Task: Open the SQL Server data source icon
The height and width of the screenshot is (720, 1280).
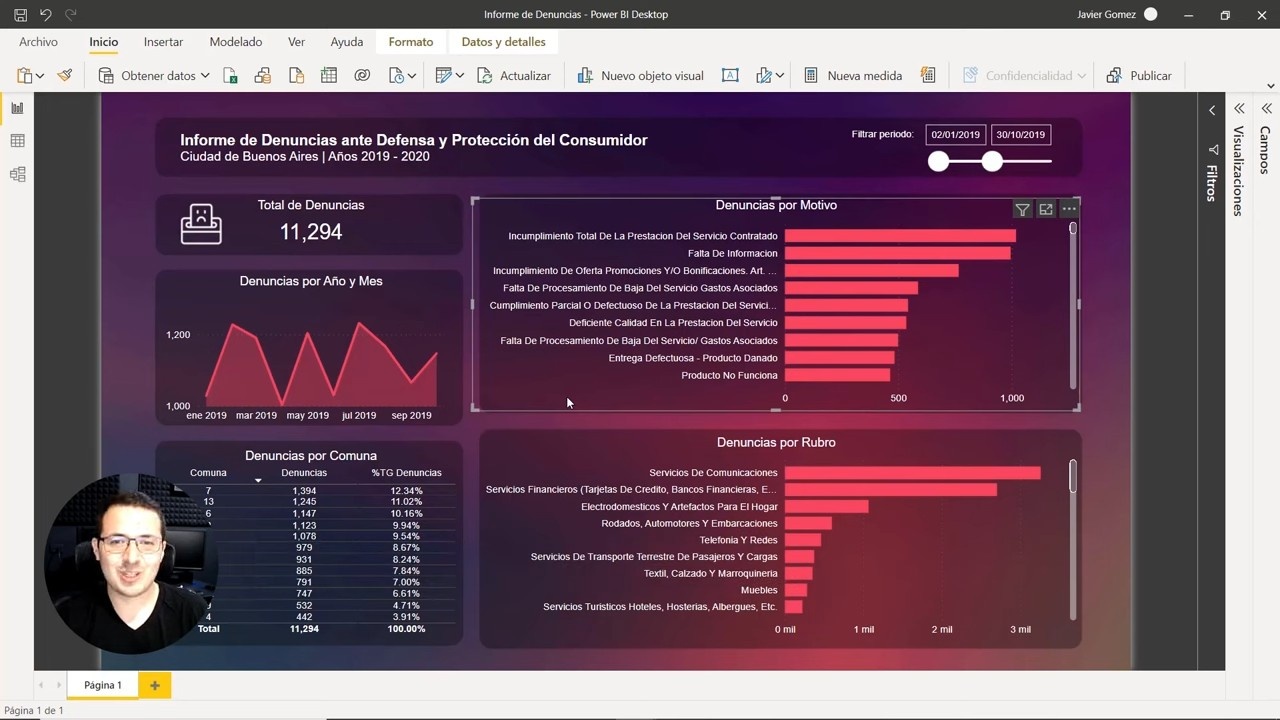Action: pyautogui.click(x=296, y=75)
